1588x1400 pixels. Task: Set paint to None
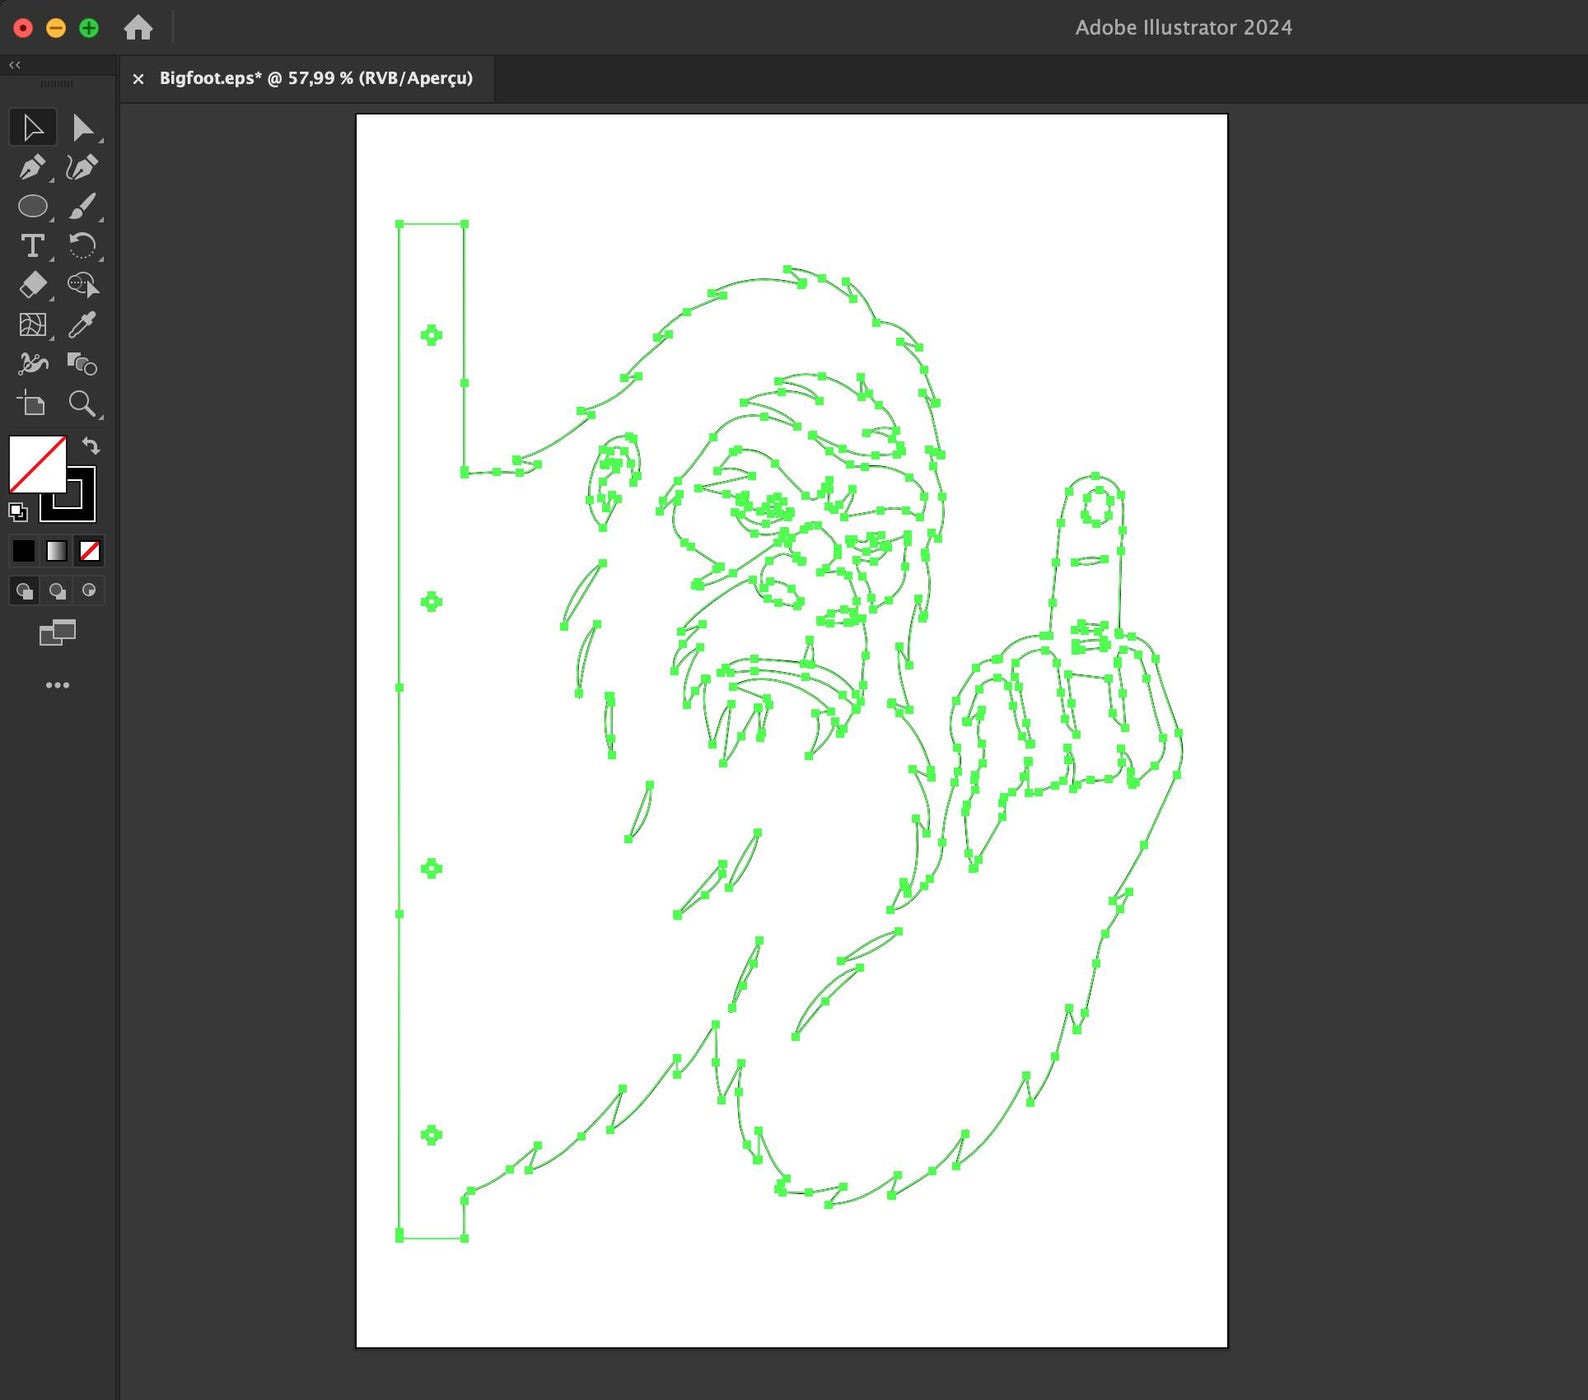[90, 551]
